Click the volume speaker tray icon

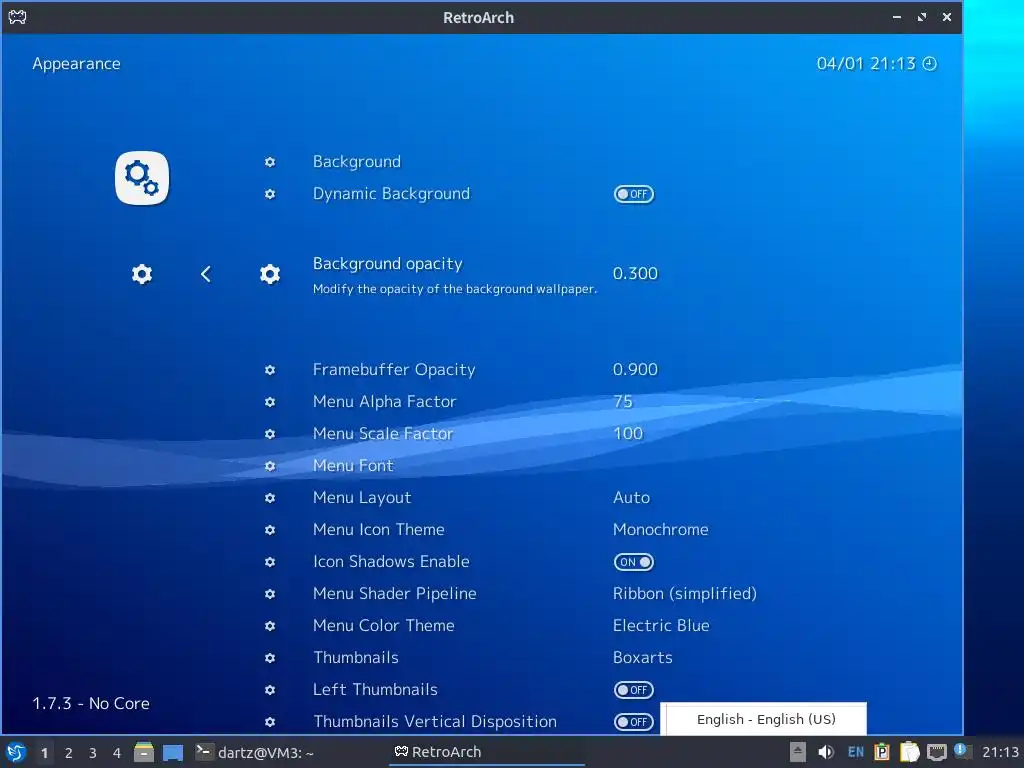pos(825,752)
